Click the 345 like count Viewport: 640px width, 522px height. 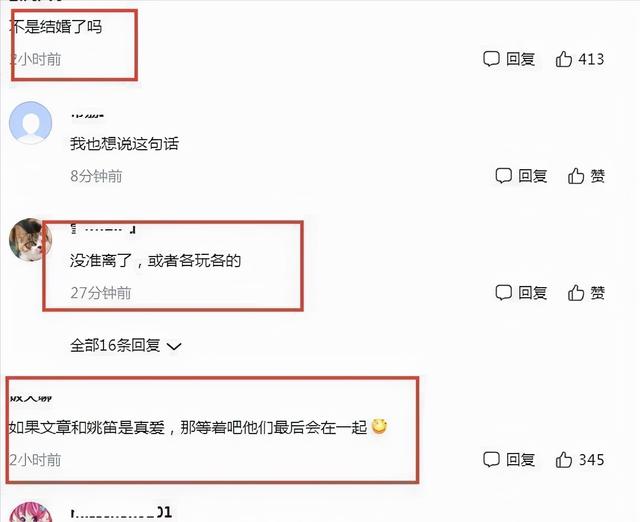tap(591, 460)
